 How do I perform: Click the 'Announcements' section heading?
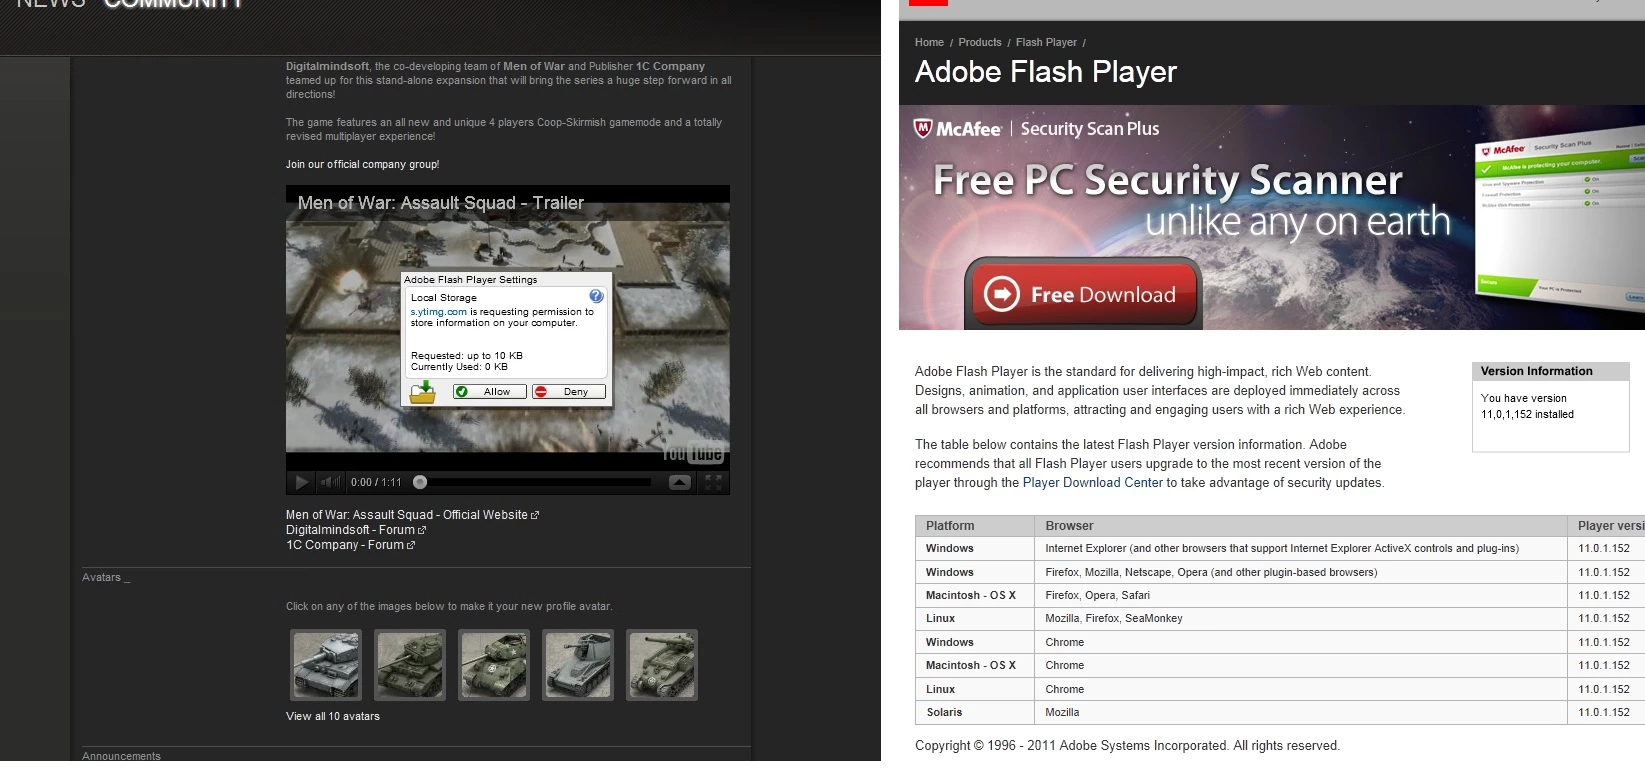[x=121, y=756]
